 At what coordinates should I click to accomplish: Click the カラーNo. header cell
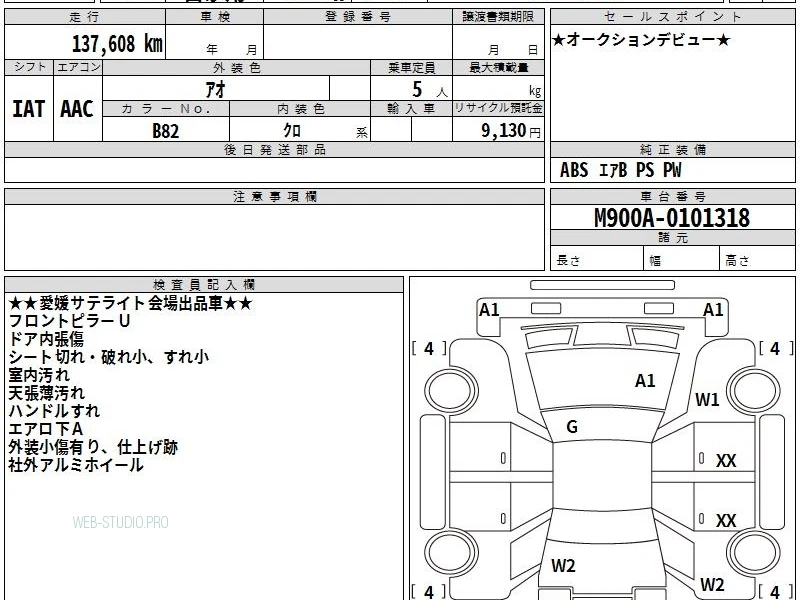pos(166,109)
